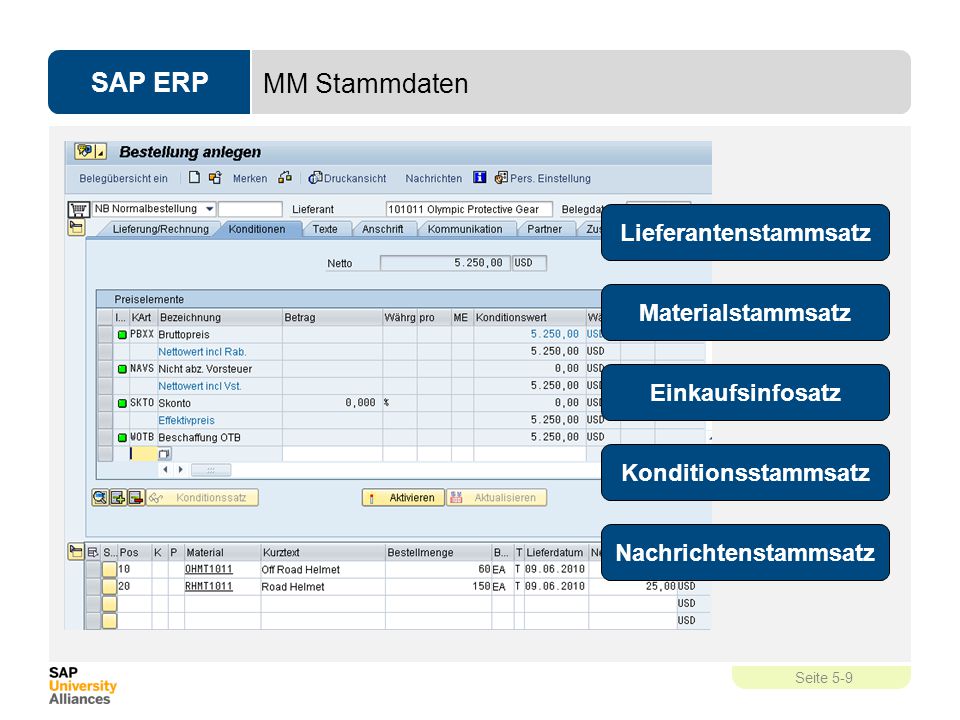
Task: Open the Texte tab
Action: tap(325, 229)
